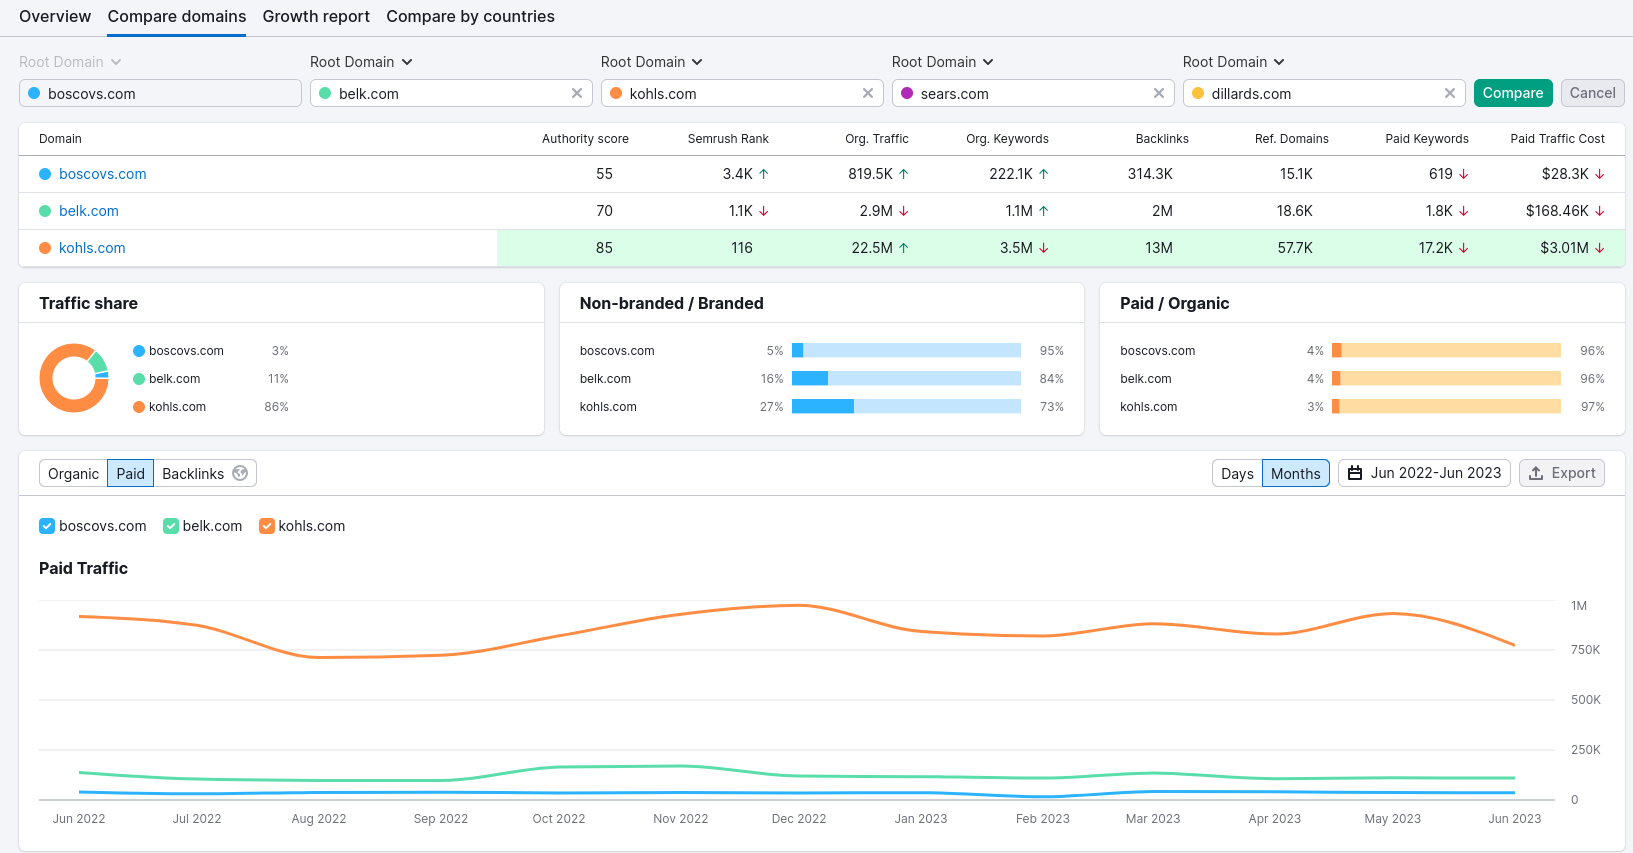Click down arrow beside belk Org. Traffic 2.9M
Viewport: 1633px width, 853px height.
(x=904, y=211)
